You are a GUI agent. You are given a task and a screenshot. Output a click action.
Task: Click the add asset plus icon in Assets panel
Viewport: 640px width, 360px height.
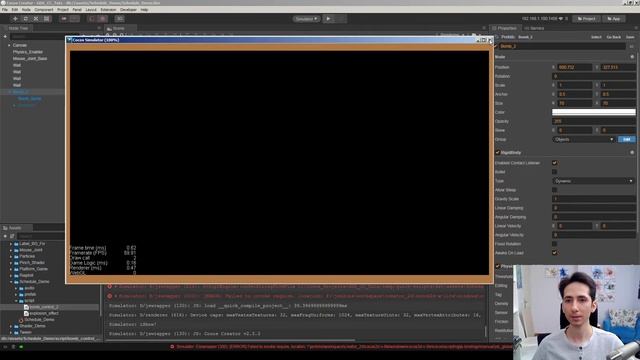click(5, 236)
